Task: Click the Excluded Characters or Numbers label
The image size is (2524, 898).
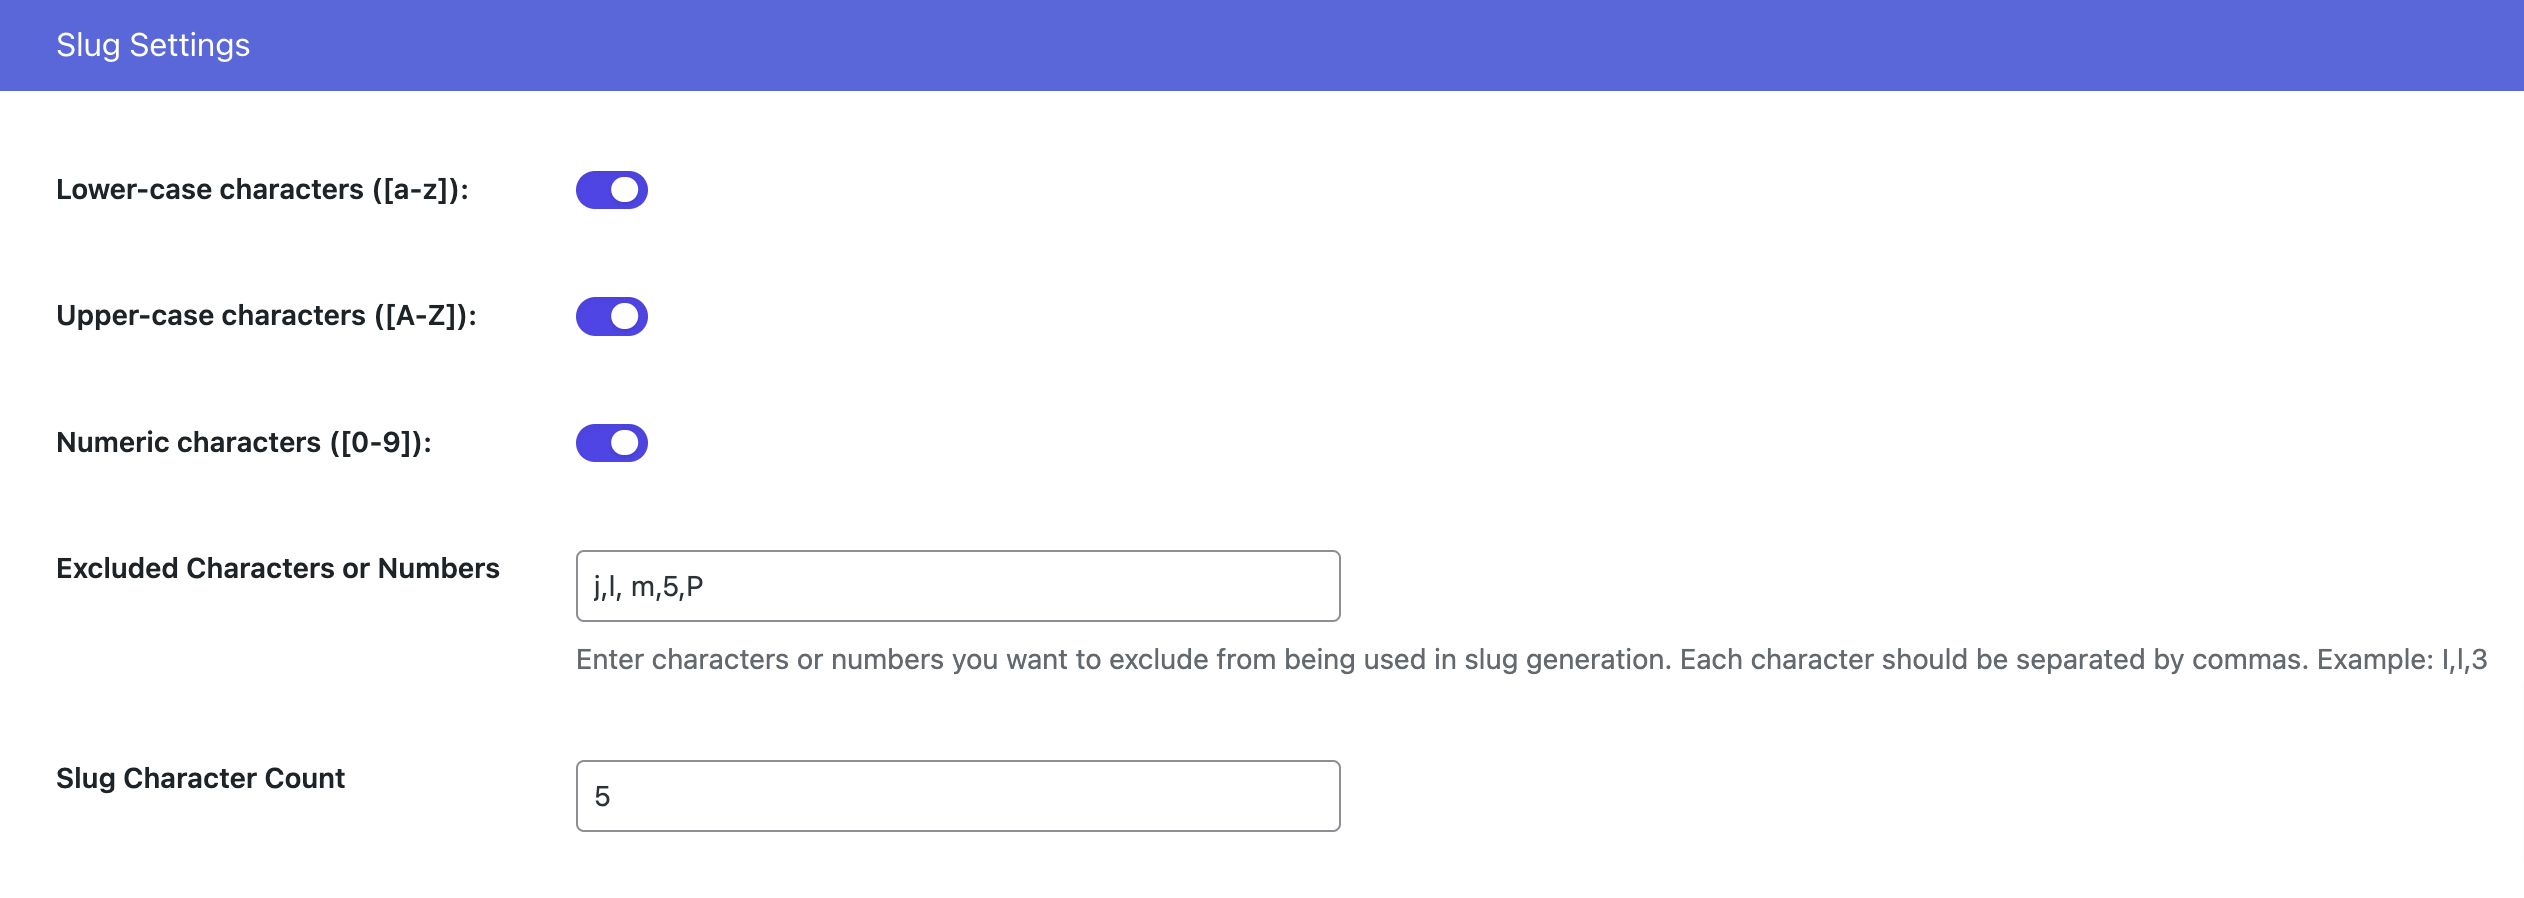Action: coord(277,568)
